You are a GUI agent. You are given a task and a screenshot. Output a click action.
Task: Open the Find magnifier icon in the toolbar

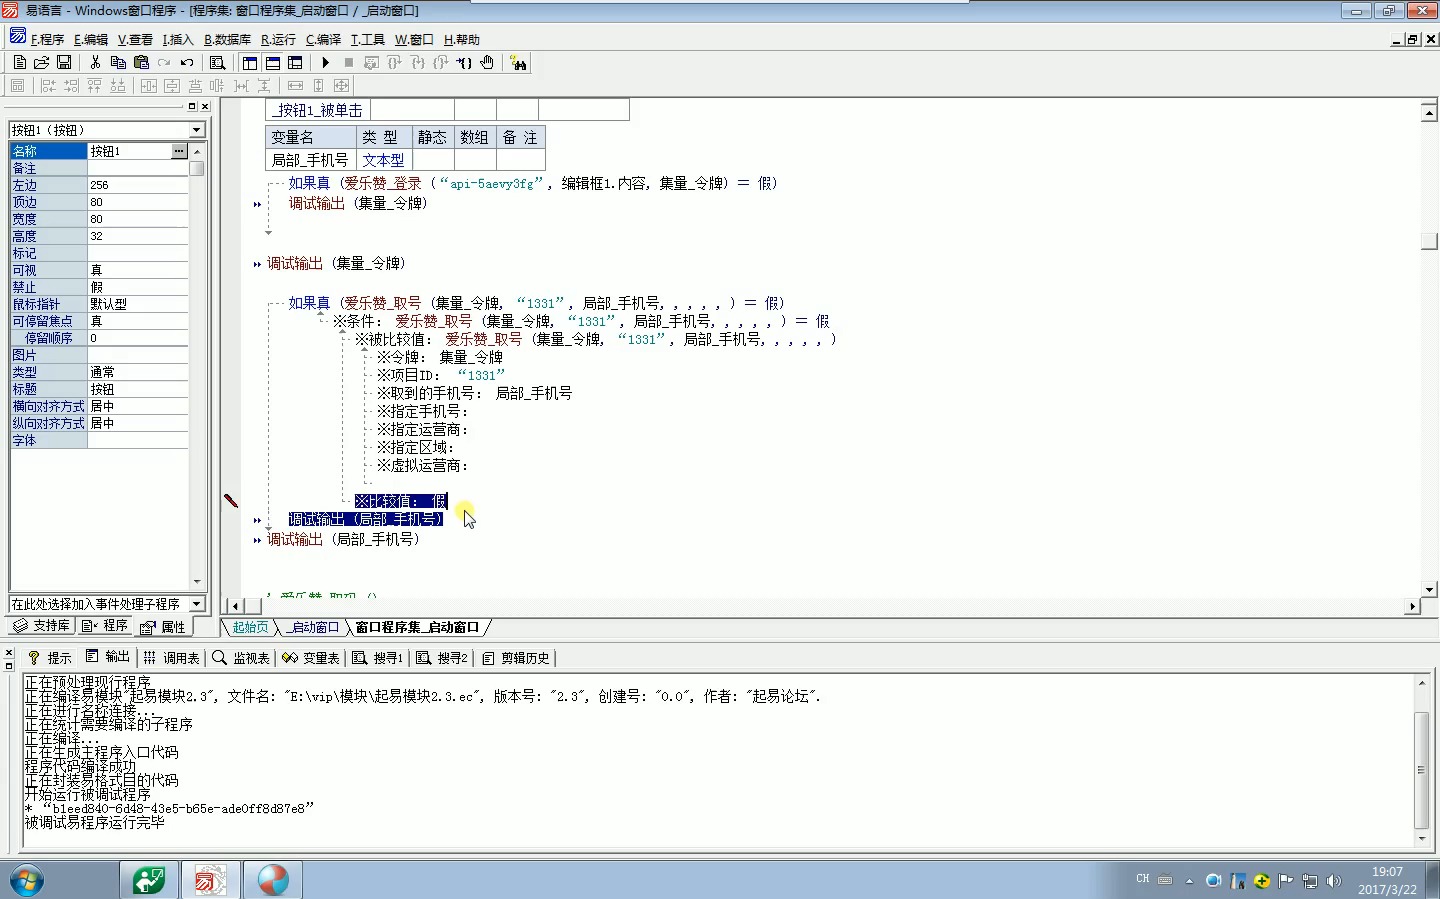coord(217,62)
